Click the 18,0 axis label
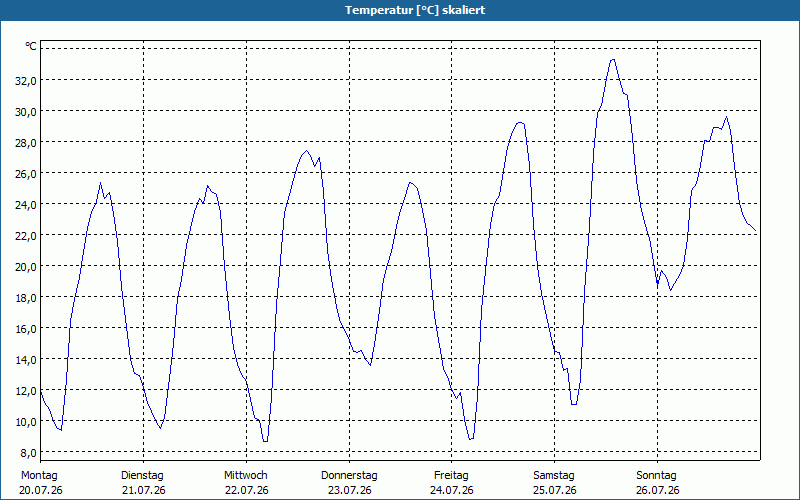 26,298
